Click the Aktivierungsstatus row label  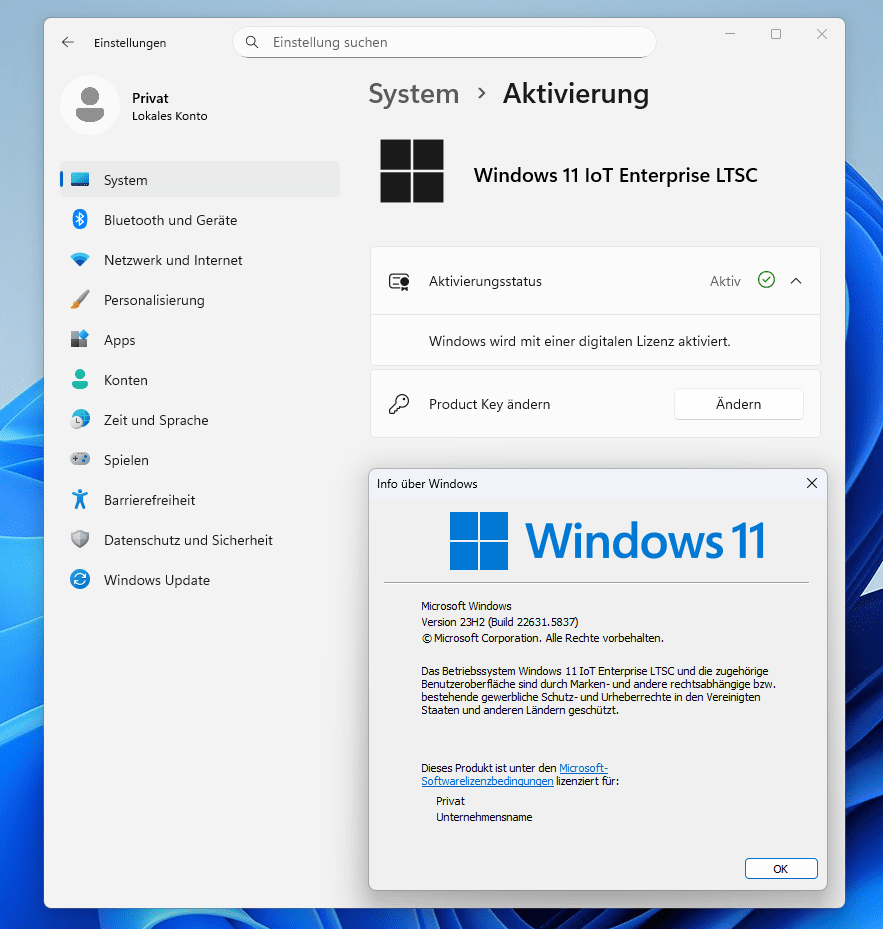point(485,281)
